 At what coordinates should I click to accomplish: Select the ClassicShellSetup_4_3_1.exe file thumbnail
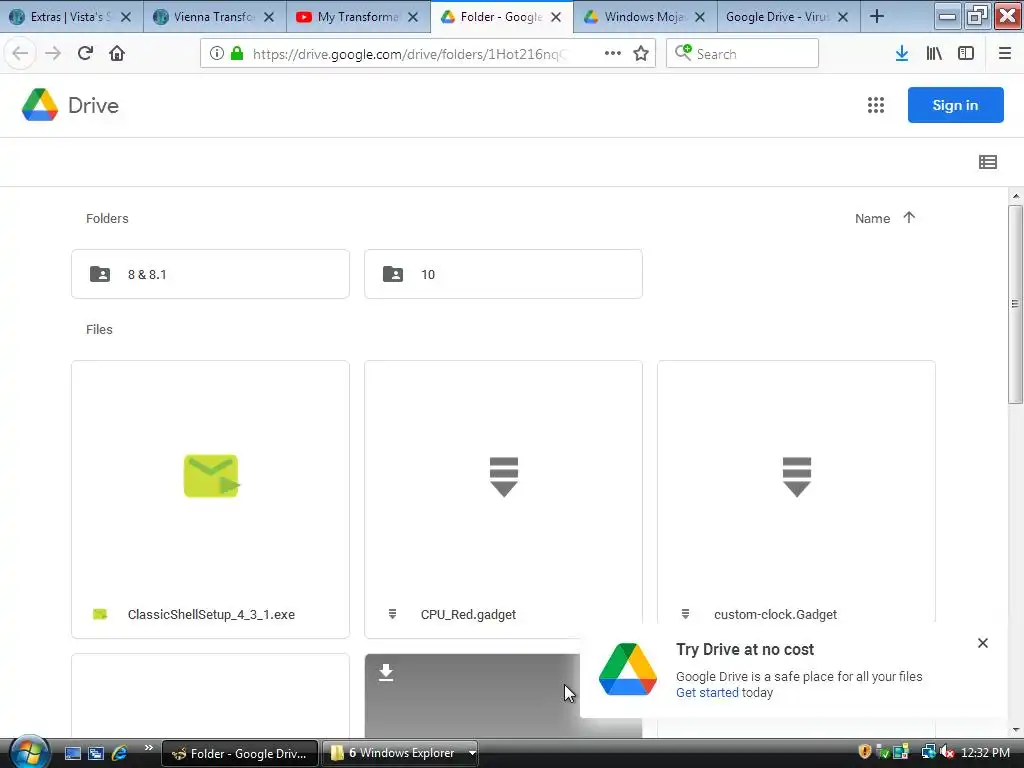click(210, 476)
